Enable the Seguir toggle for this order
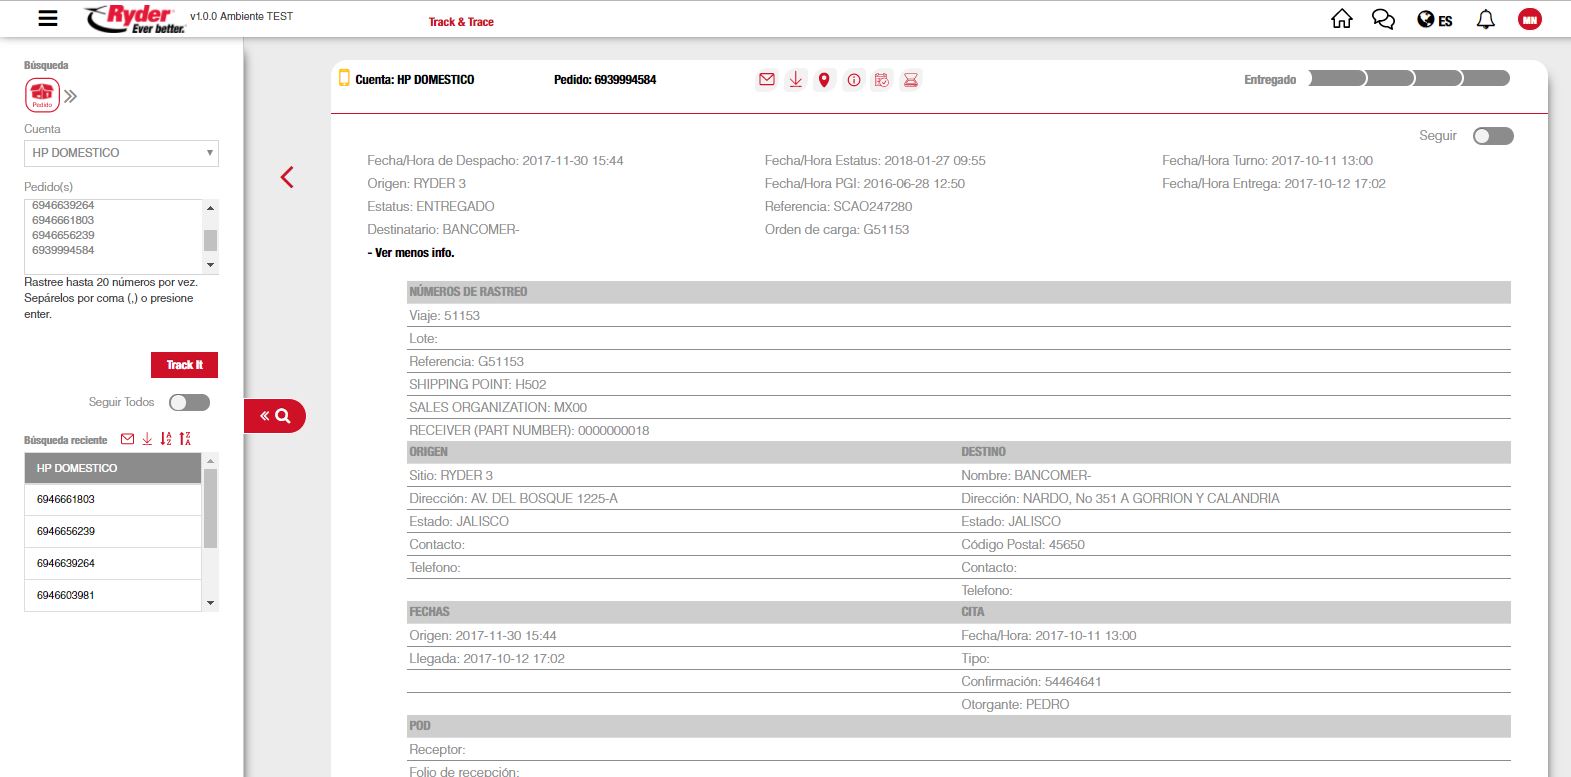Viewport: 1571px width, 777px height. pos(1492,136)
